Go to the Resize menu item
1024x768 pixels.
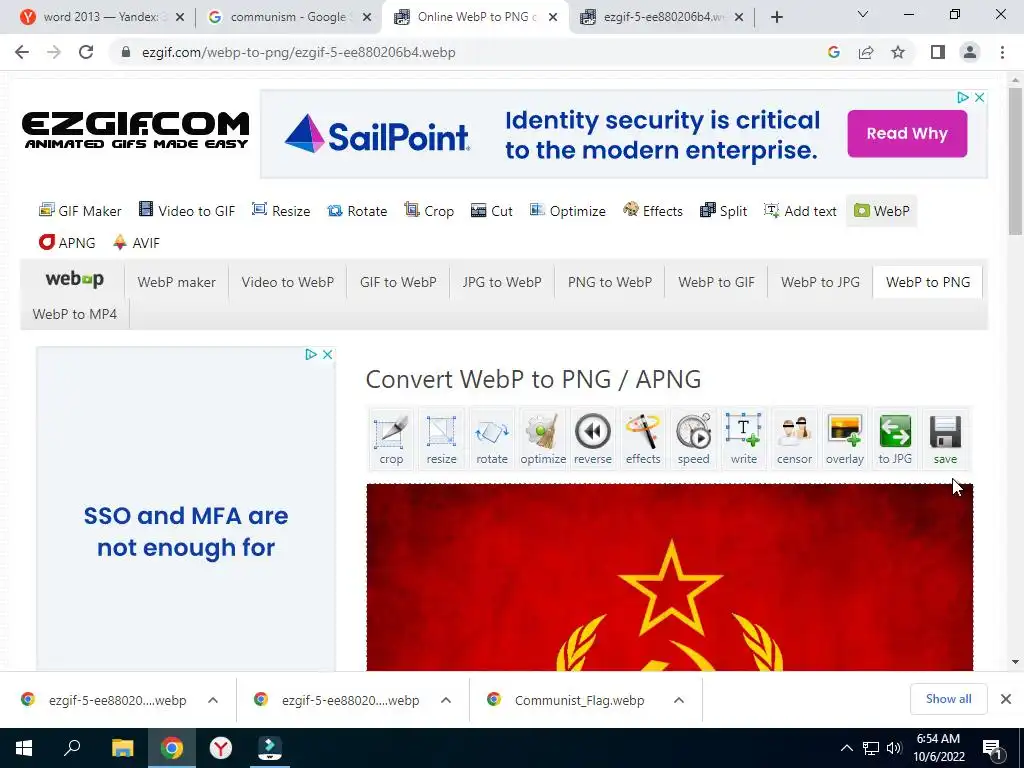tap(281, 211)
